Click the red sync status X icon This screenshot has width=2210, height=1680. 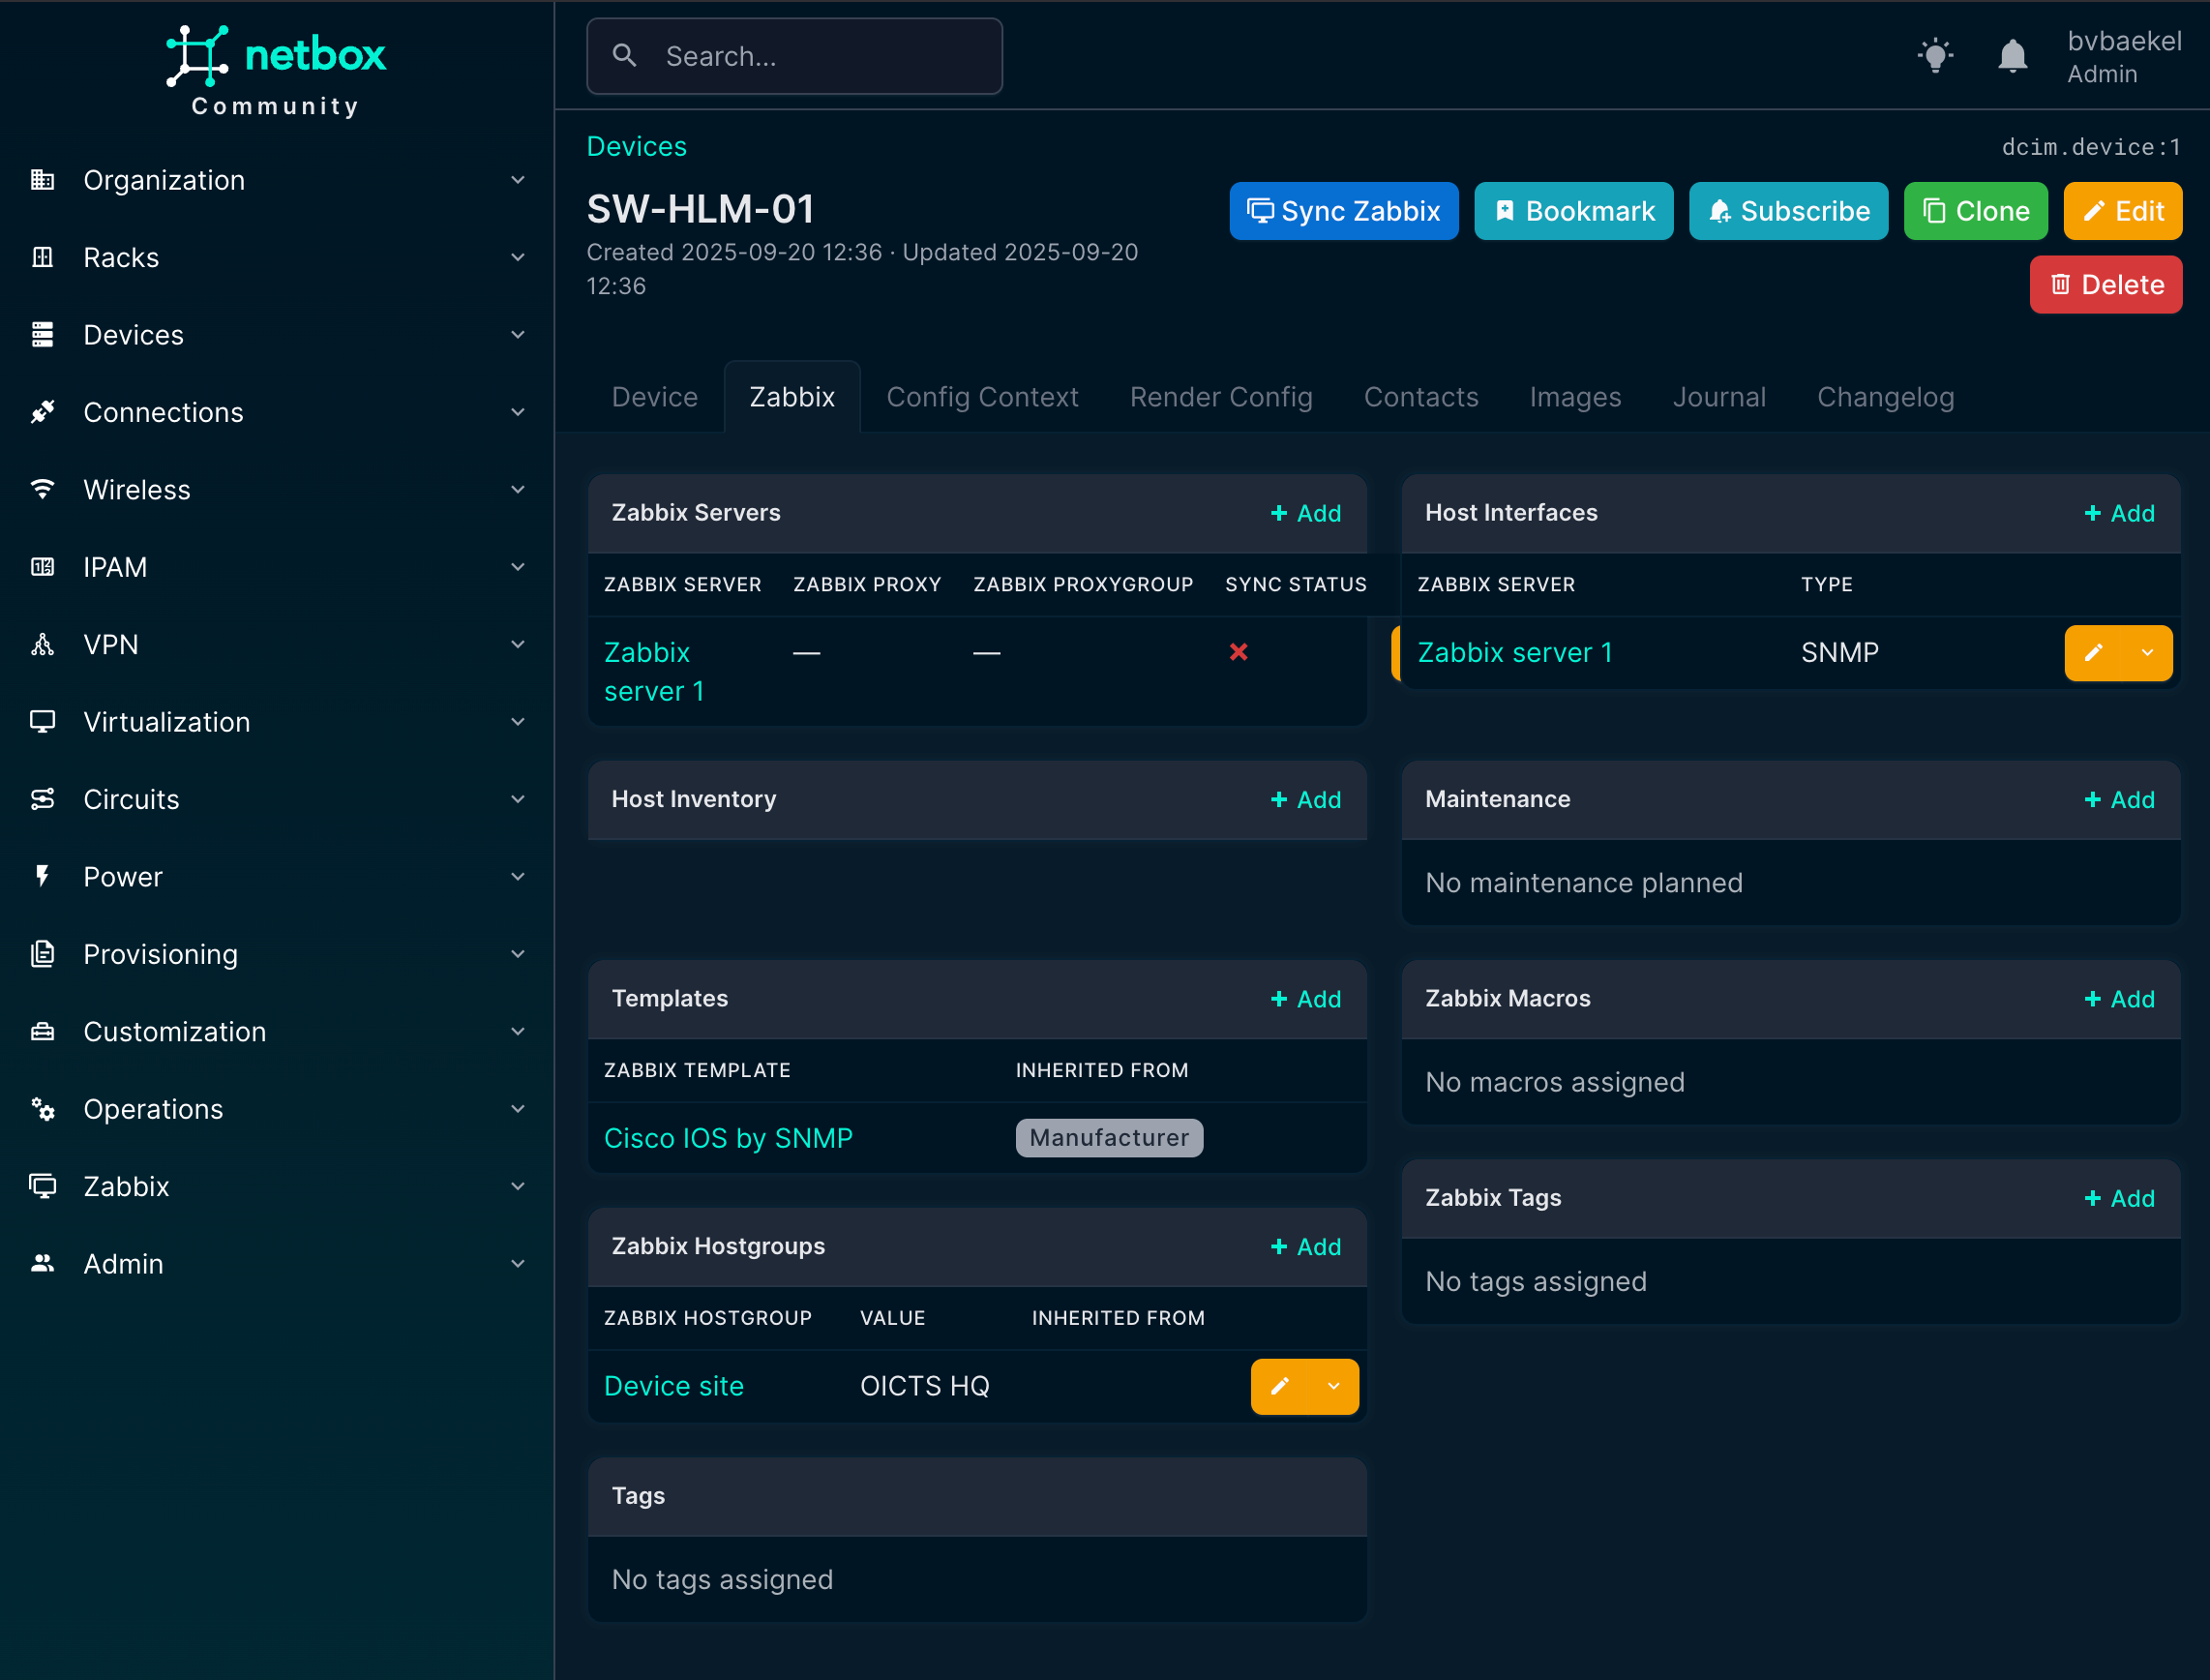[1238, 652]
